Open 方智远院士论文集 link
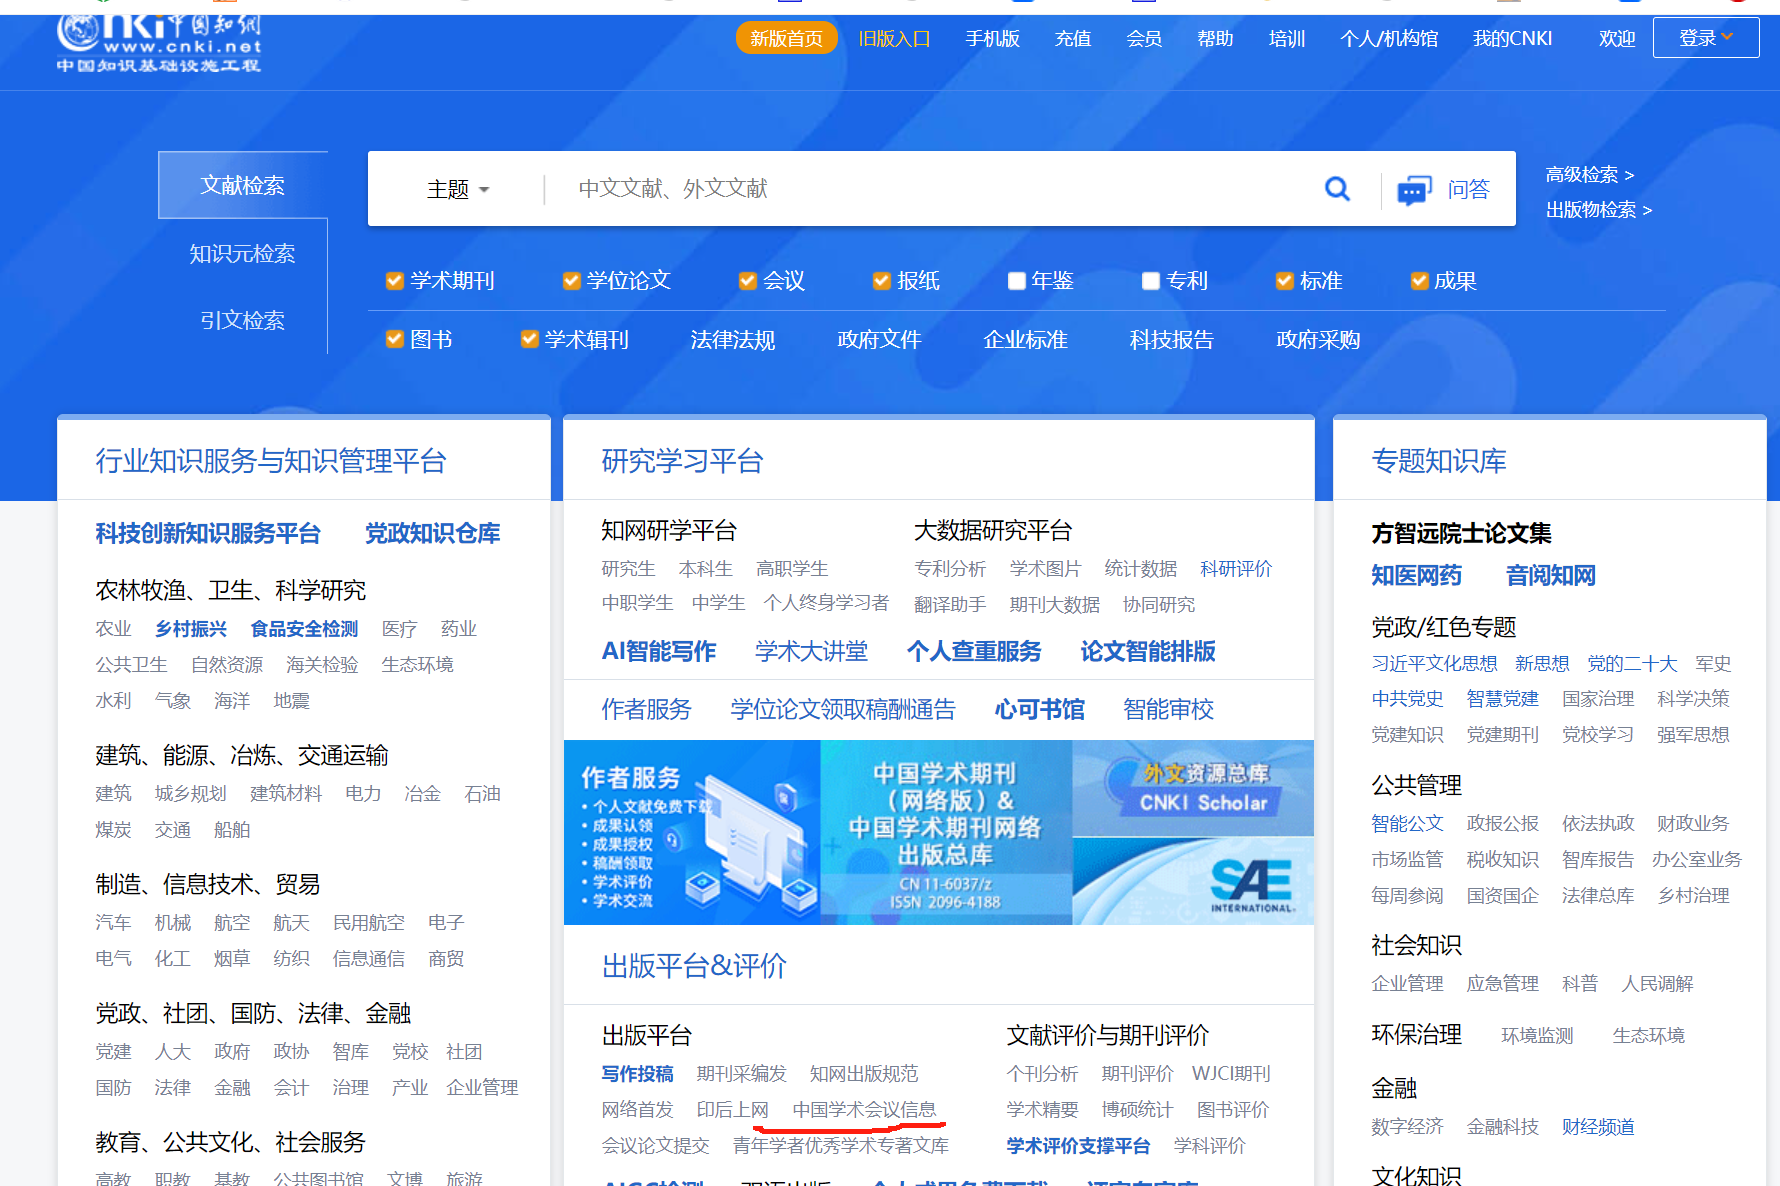This screenshot has width=1780, height=1186. tap(1461, 533)
